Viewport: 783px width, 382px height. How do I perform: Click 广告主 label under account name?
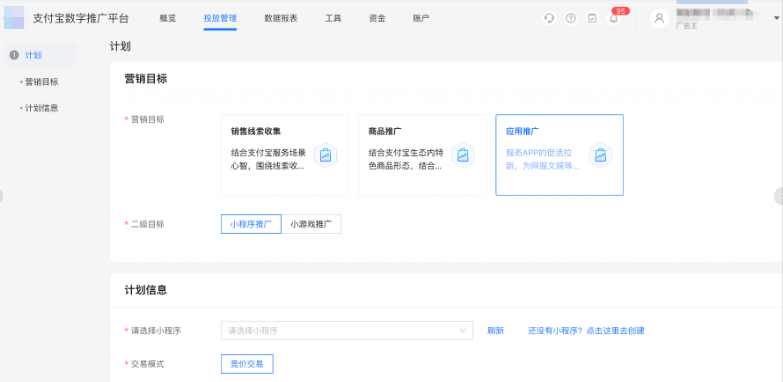coord(686,26)
